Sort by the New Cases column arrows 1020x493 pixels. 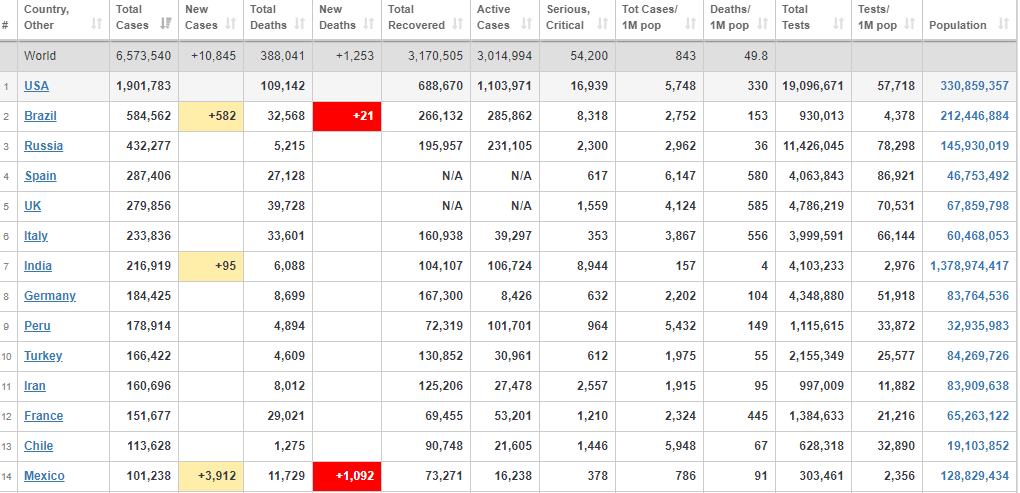[230, 25]
